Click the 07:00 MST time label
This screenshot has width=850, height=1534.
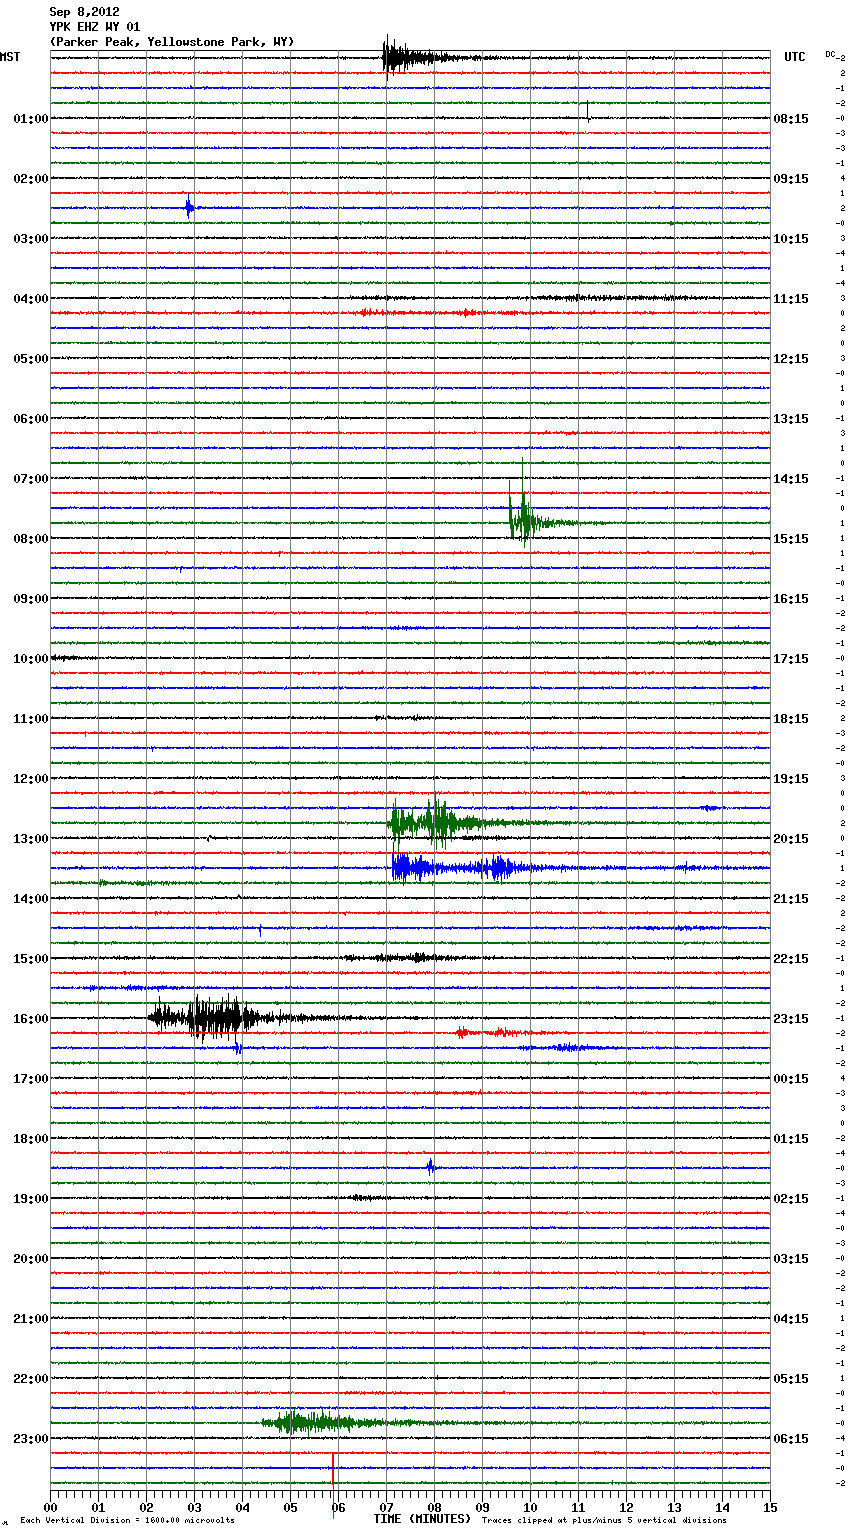tap(31, 479)
